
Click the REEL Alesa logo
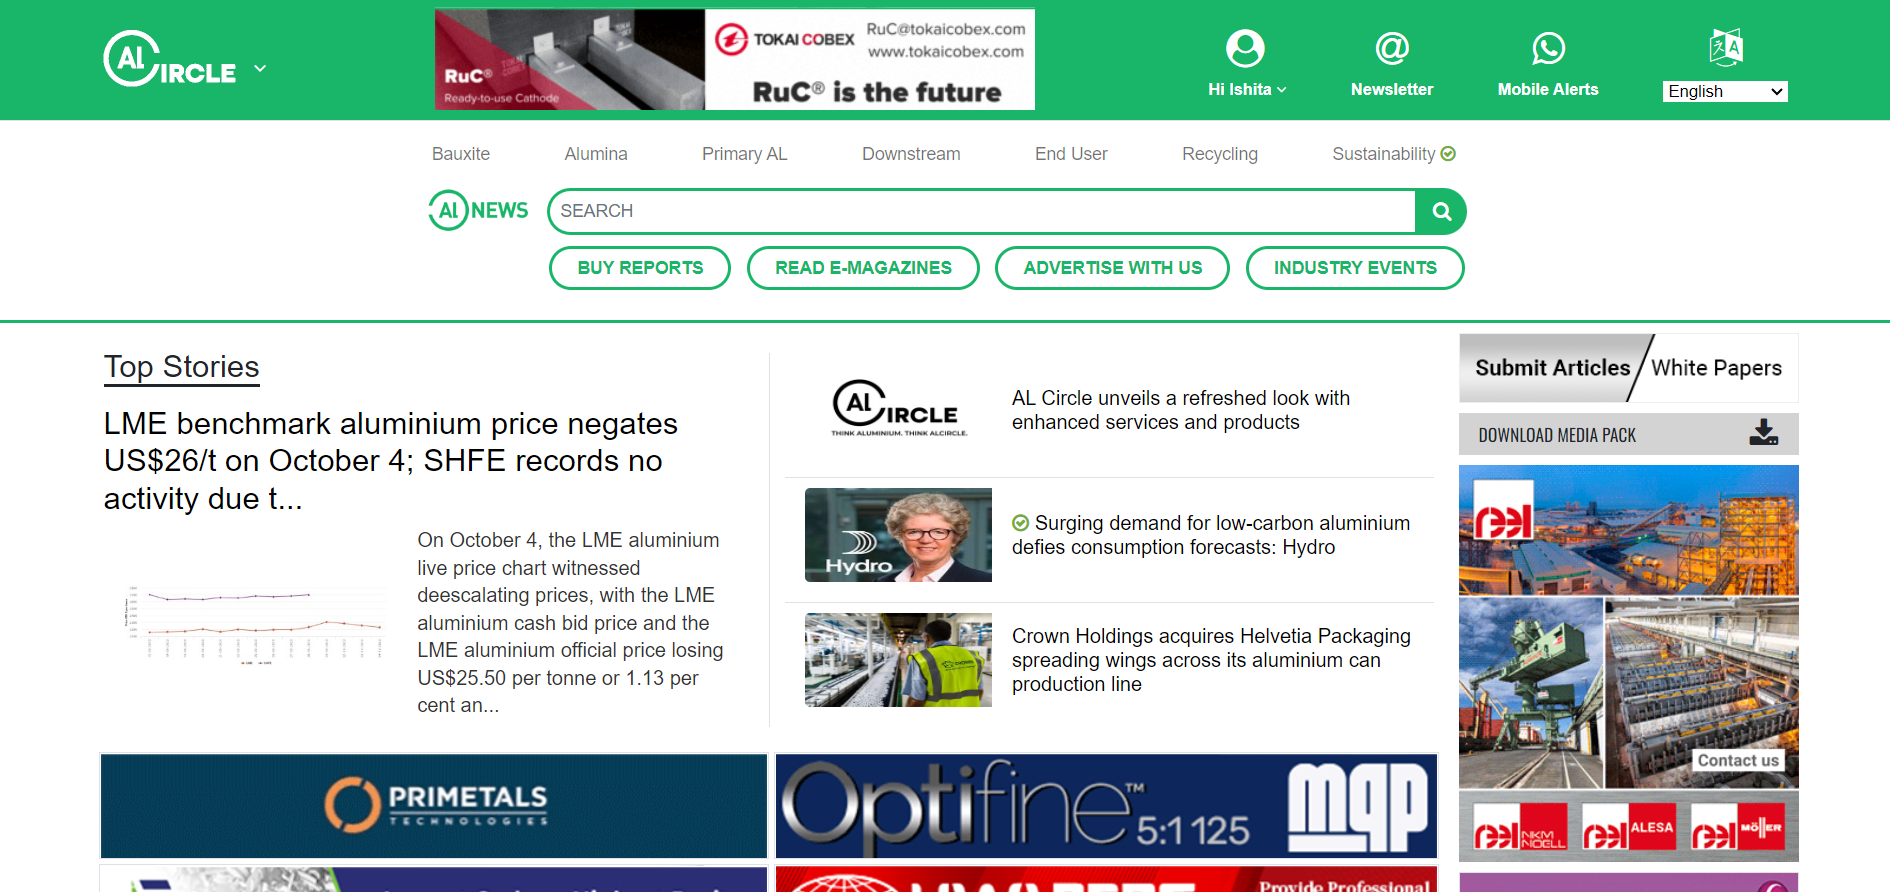tap(1628, 828)
